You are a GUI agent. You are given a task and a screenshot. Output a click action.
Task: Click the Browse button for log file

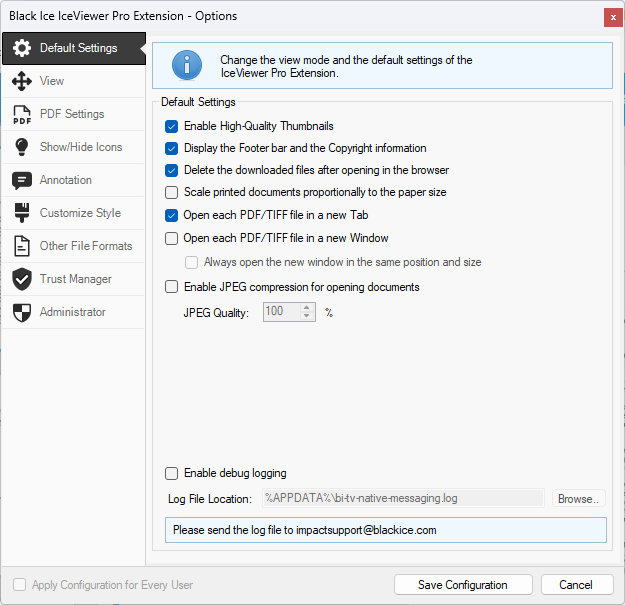(578, 499)
